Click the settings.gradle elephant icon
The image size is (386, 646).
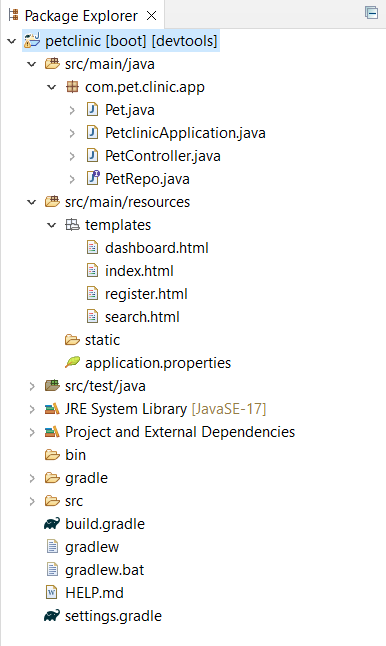pos(52,616)
